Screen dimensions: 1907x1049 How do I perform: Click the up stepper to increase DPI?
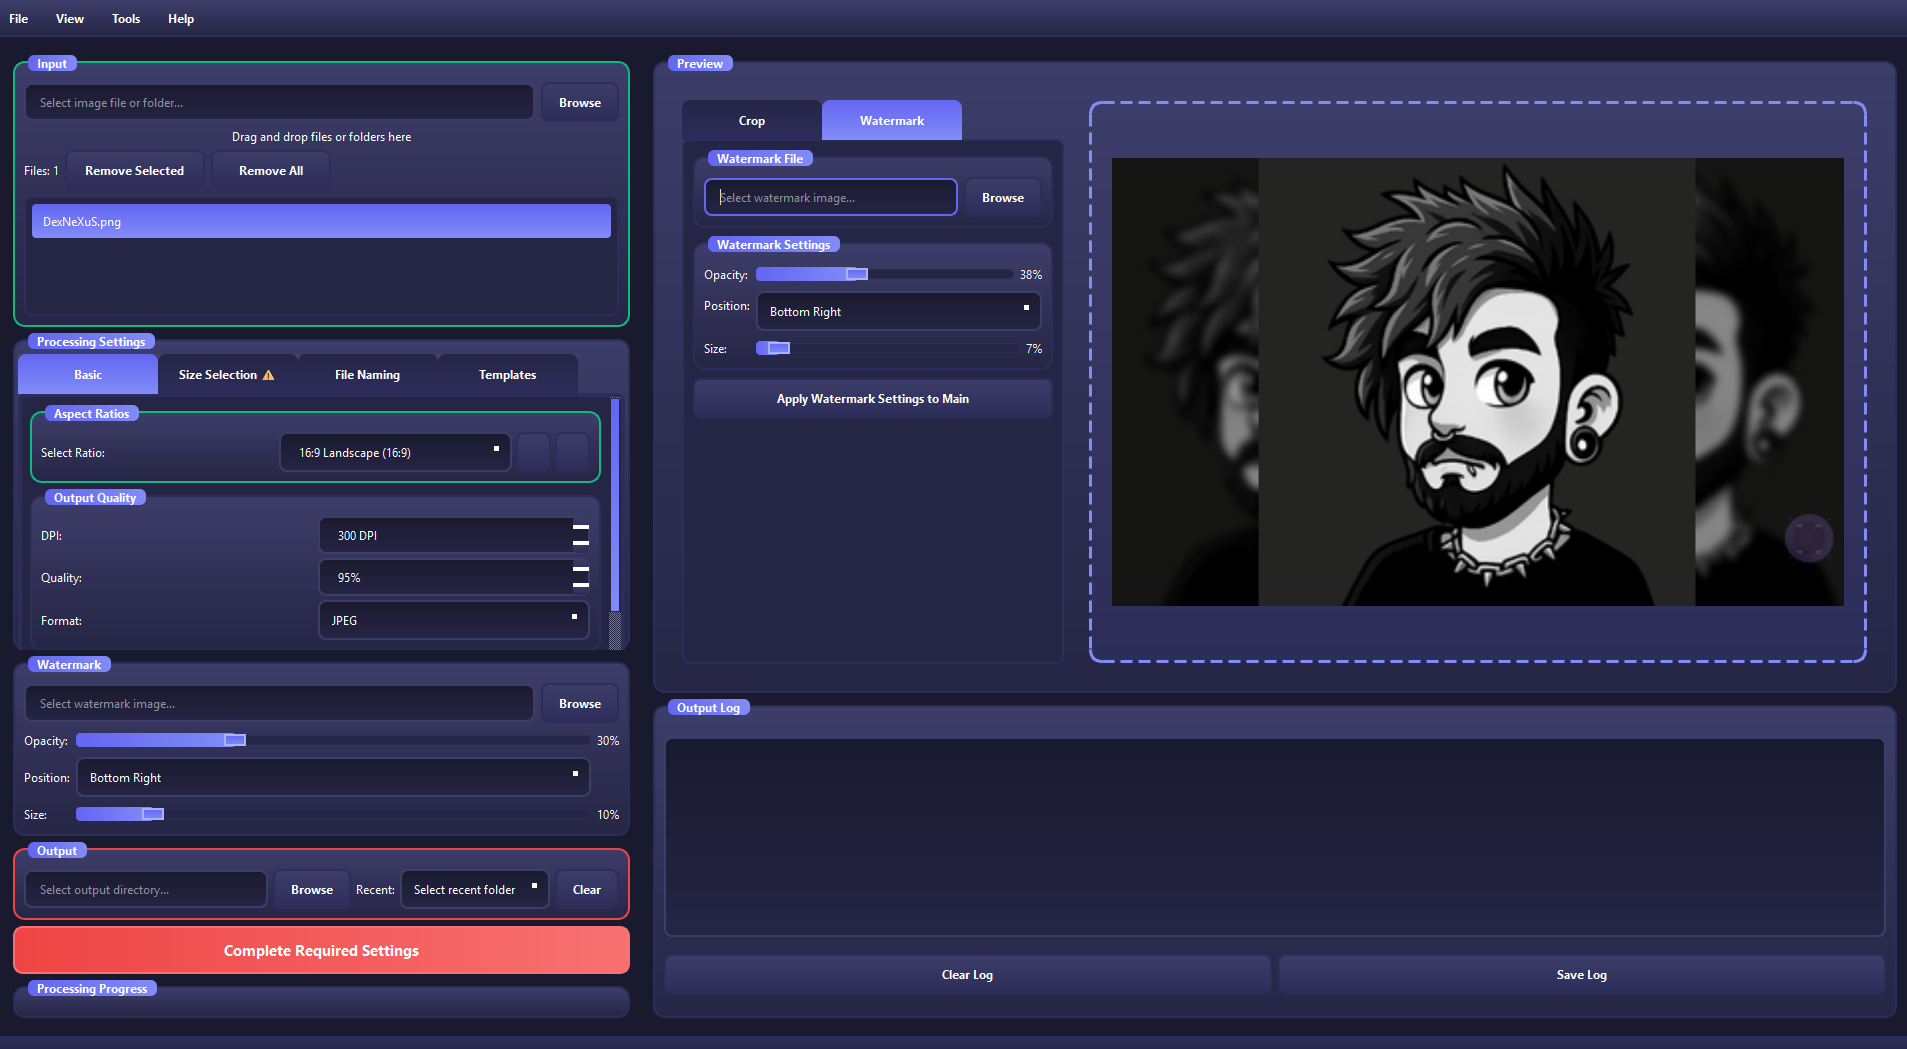578,528
